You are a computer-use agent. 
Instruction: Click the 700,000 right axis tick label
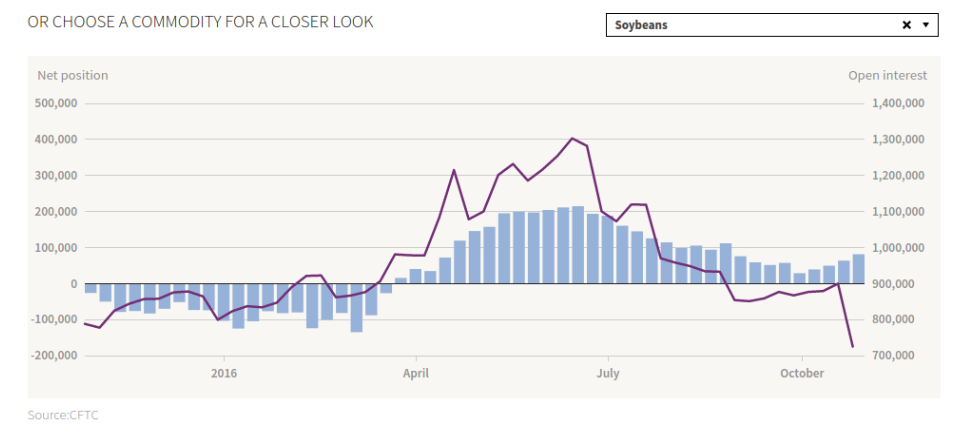(x=902, y=355)
